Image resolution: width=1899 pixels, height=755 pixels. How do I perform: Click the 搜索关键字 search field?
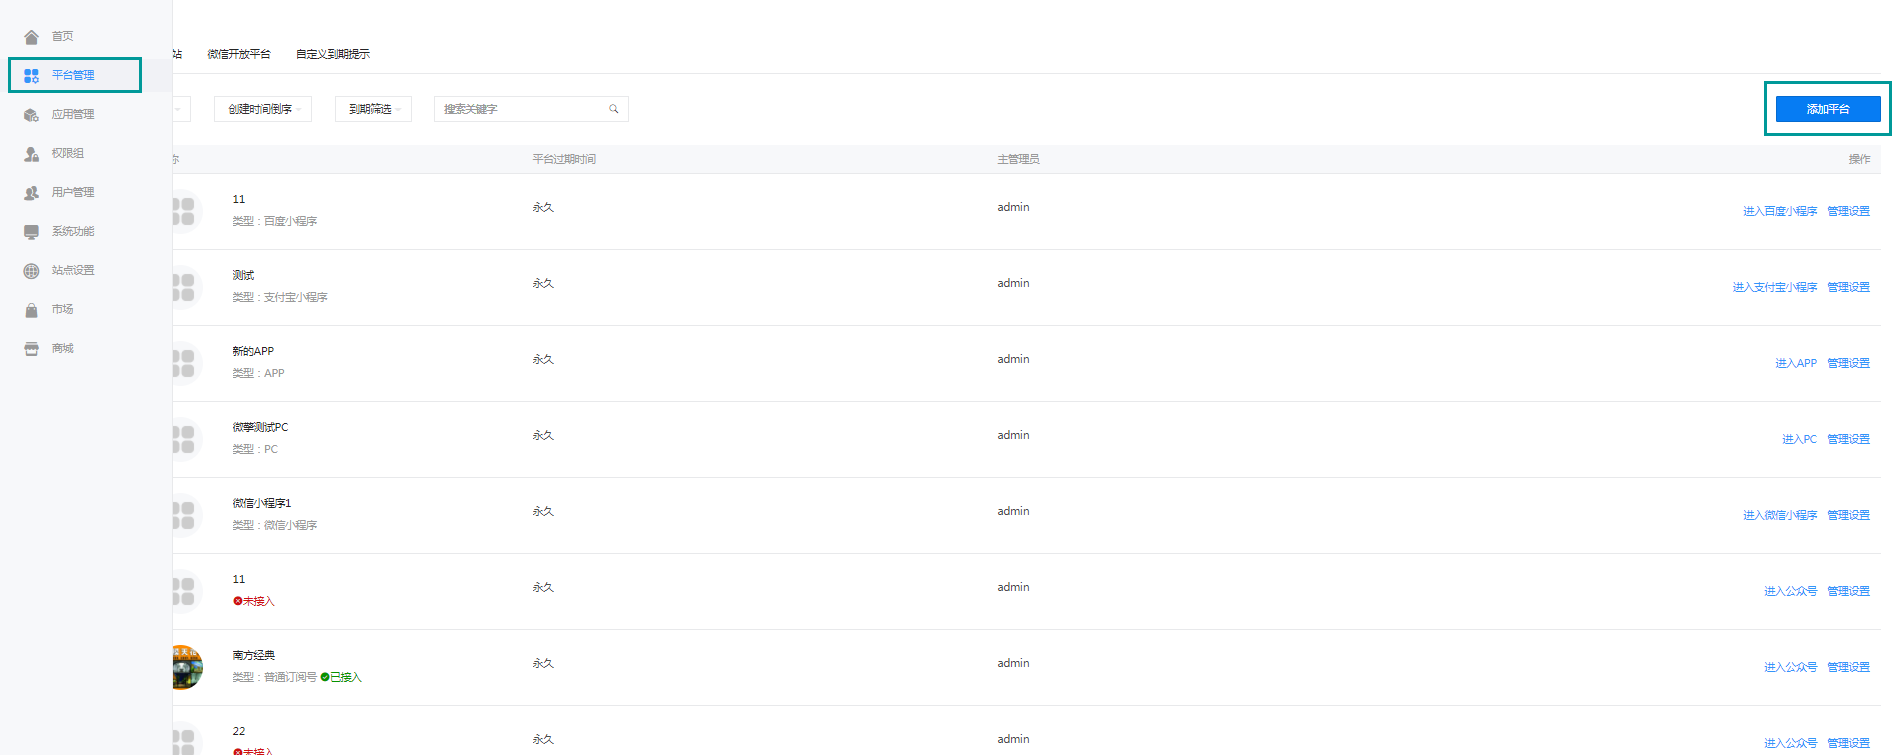(531, 109)
